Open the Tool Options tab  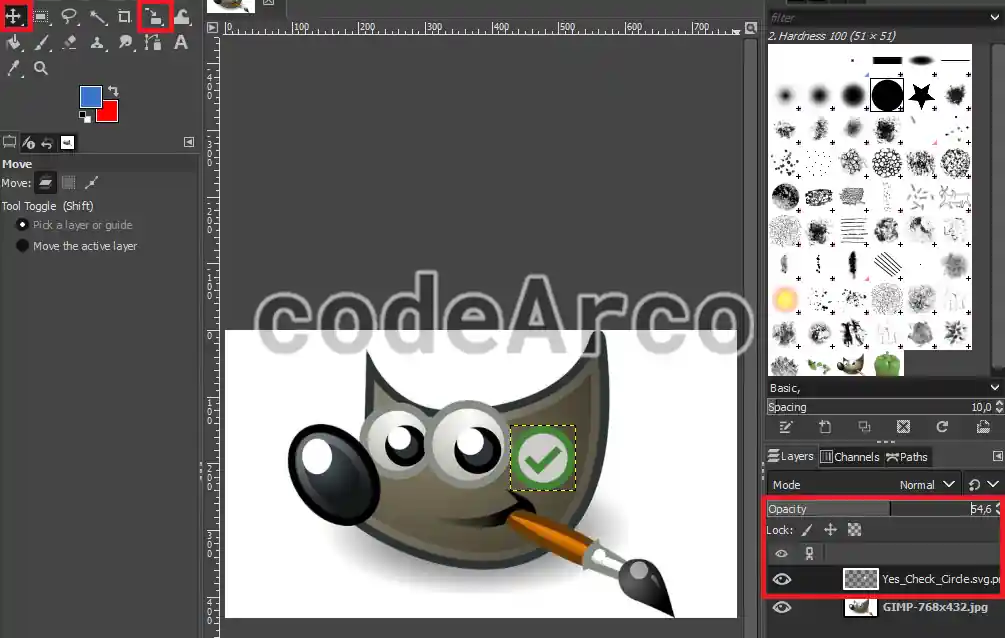tap(10, 142)
